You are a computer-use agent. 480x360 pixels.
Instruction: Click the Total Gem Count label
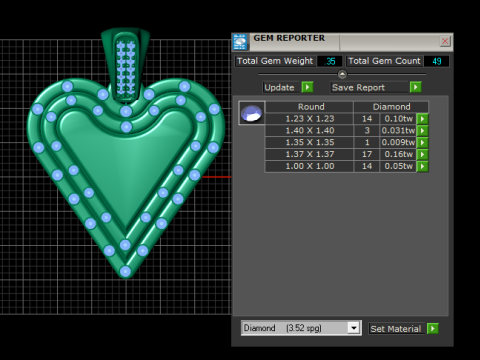pyautogui.click(x=384, y=61)
